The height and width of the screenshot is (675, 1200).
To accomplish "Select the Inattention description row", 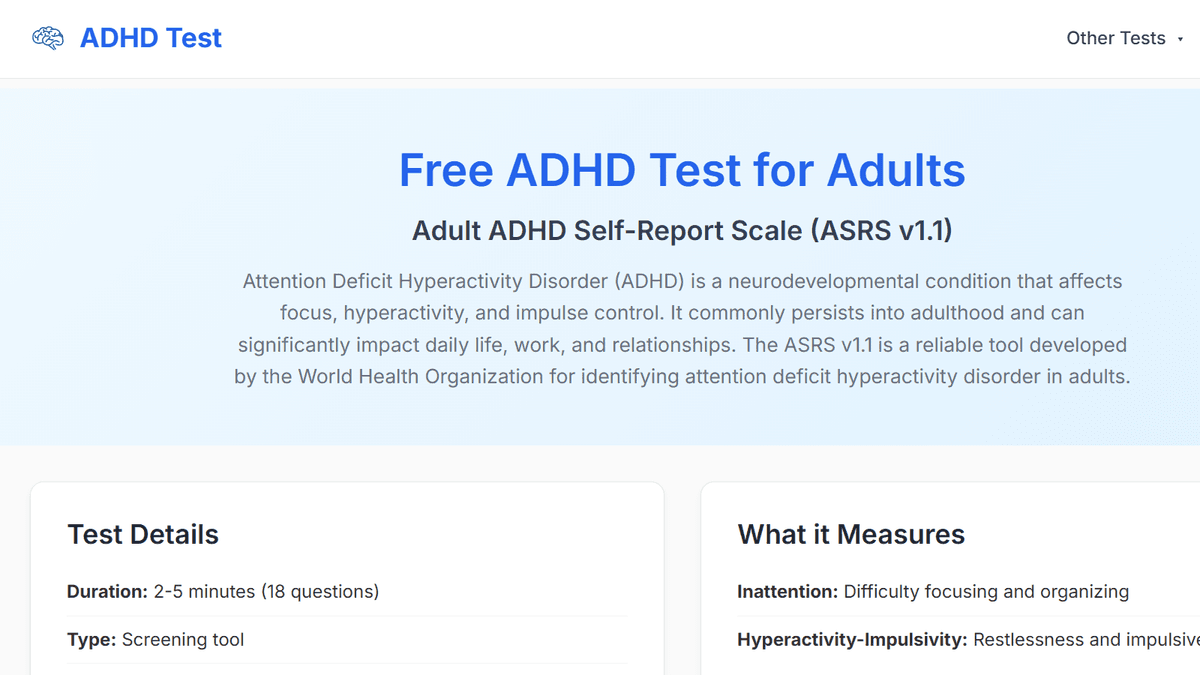I will [x=933, y=592].
